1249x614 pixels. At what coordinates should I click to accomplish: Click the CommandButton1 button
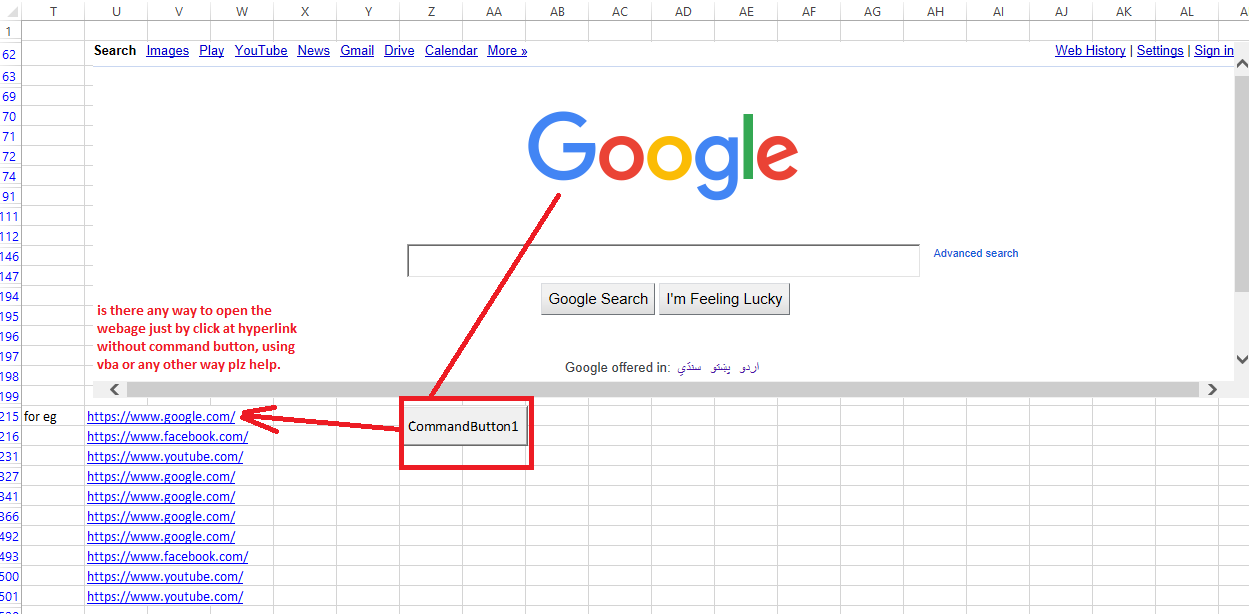[464, 427]
